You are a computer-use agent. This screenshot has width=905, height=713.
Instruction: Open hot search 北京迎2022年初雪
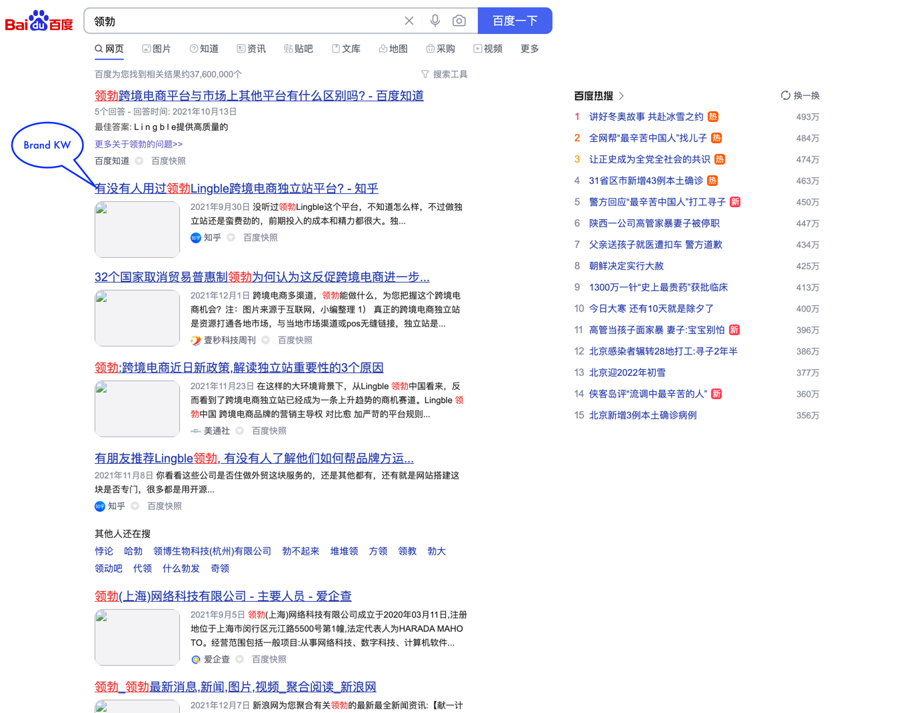(627, 373)
